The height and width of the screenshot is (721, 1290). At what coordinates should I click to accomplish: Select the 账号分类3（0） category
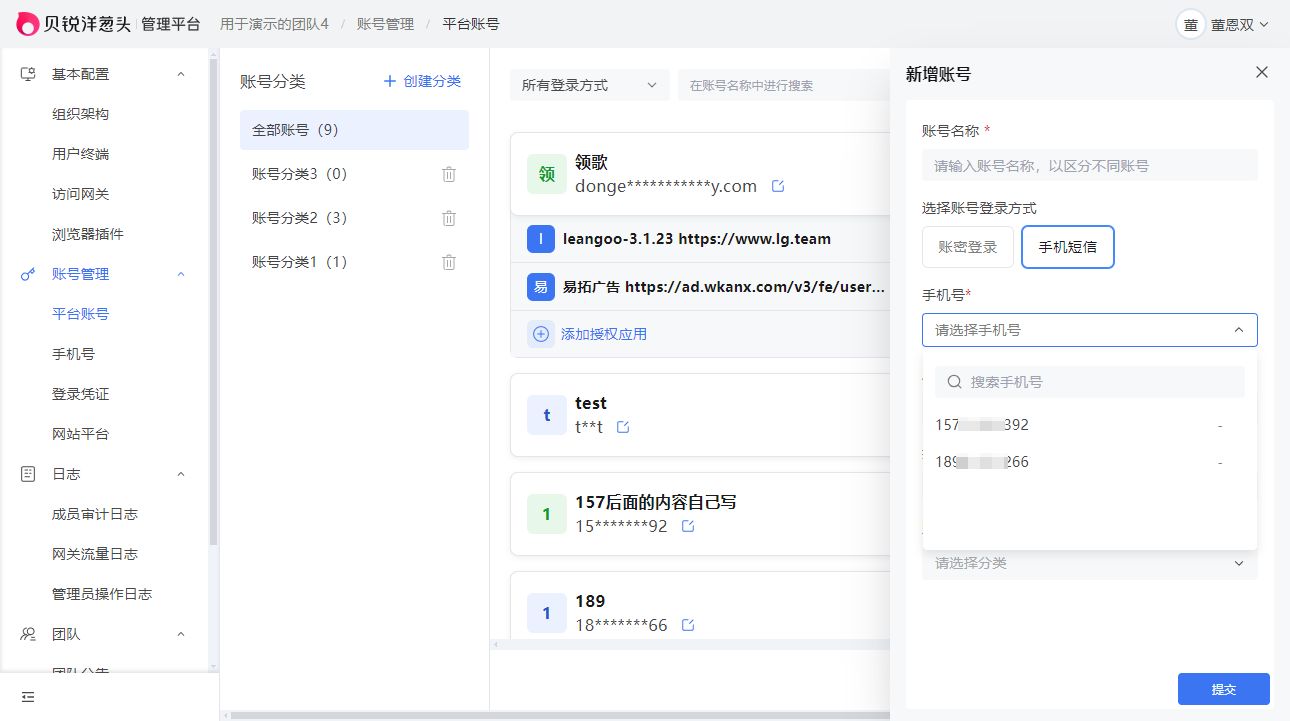[x=354, y=174]
